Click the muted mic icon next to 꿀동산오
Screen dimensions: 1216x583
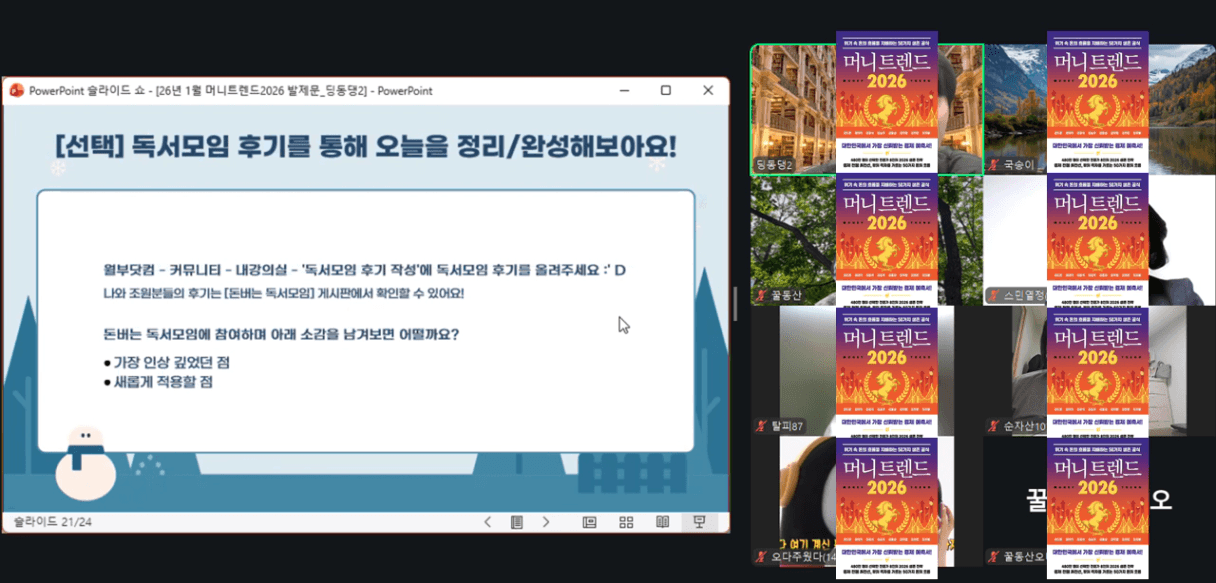click(994, 557)
